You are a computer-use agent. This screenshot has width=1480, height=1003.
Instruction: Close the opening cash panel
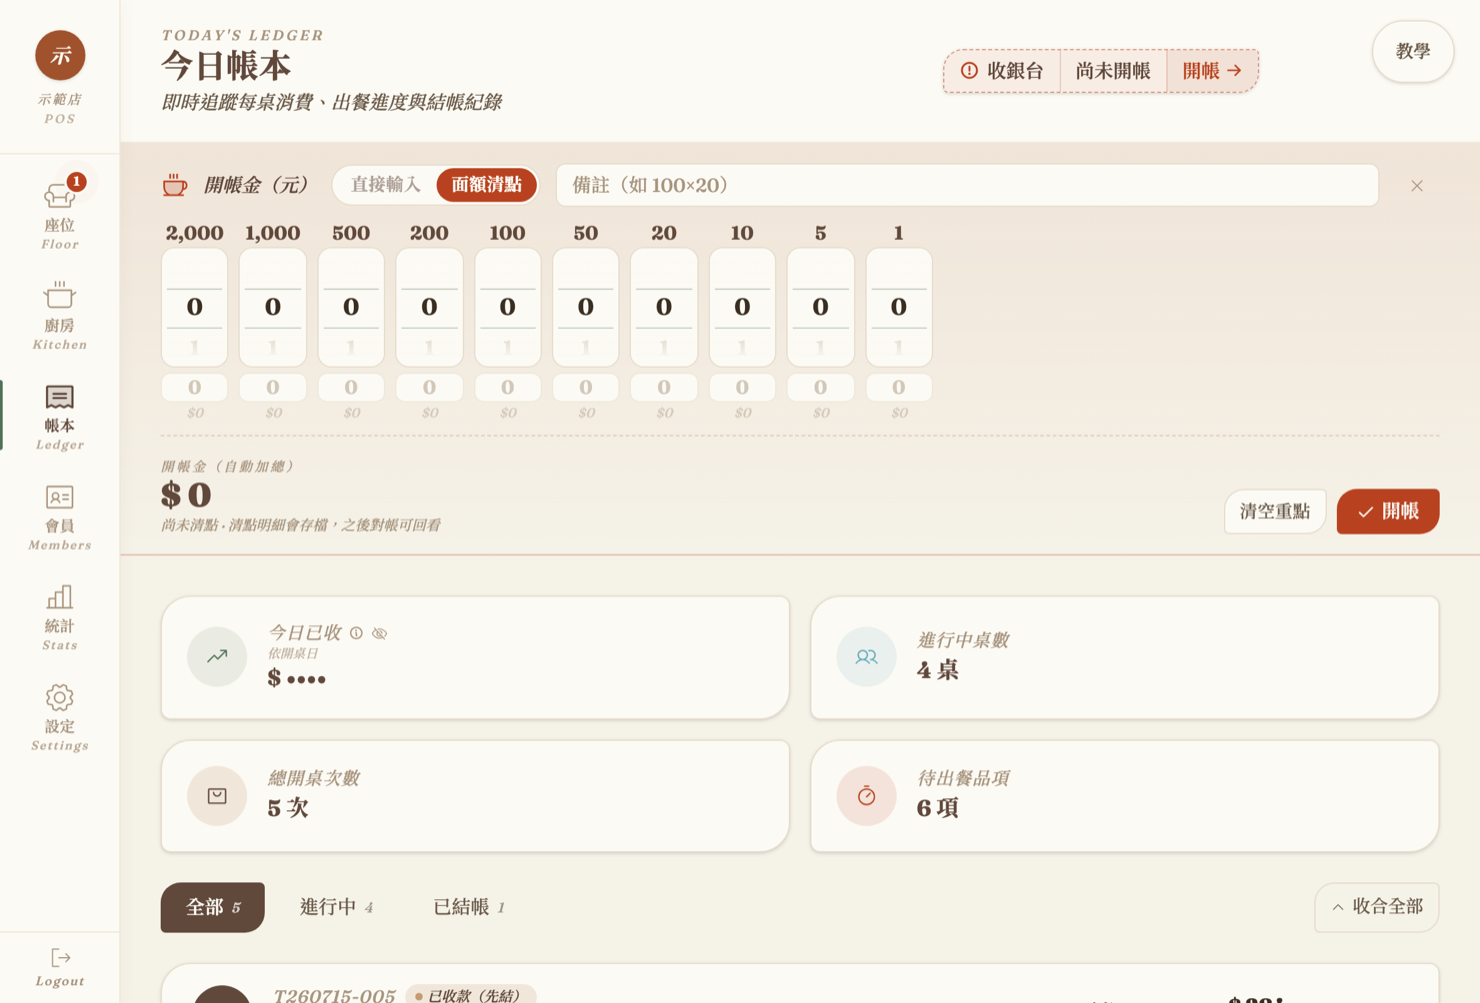coord(1417,186)
